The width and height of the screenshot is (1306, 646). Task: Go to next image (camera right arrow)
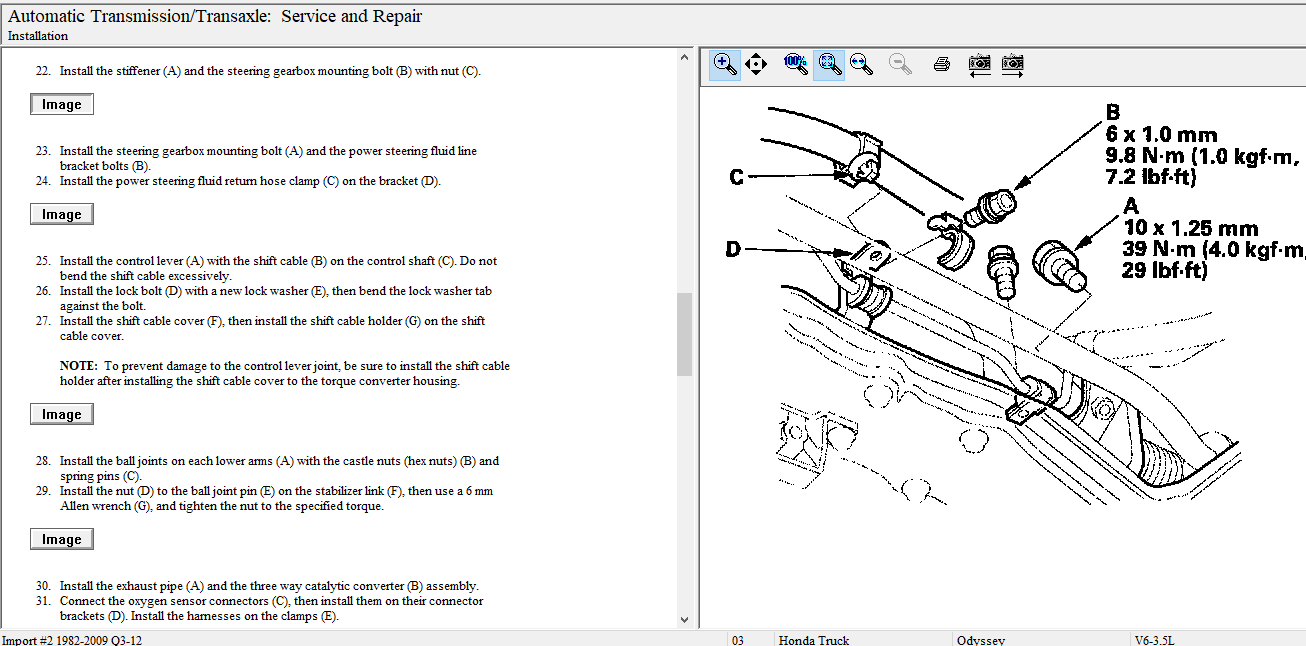[x=1013, y=65]
